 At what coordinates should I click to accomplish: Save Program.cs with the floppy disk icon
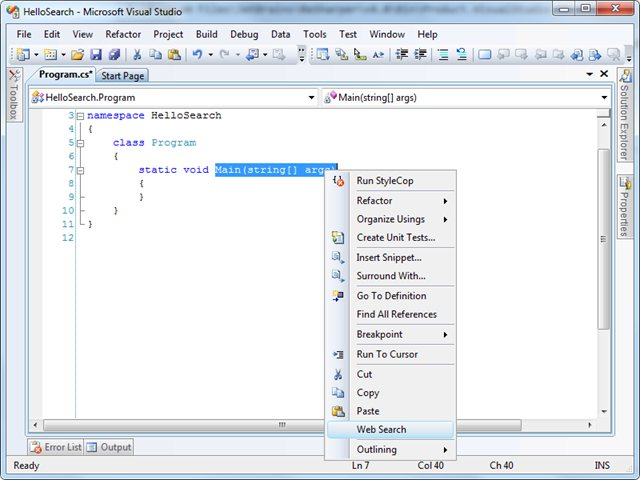(96, 54)
